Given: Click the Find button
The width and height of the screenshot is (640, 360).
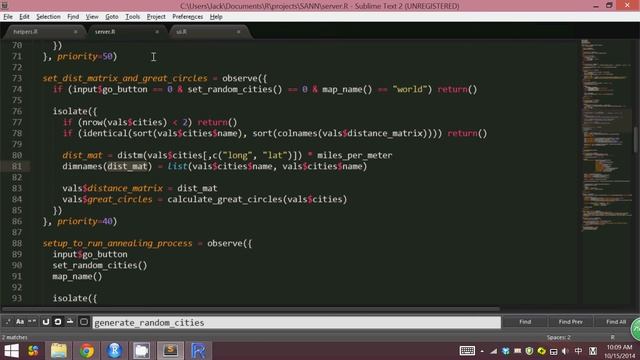Looking at the screenshot, I should [x=525, y=322].
